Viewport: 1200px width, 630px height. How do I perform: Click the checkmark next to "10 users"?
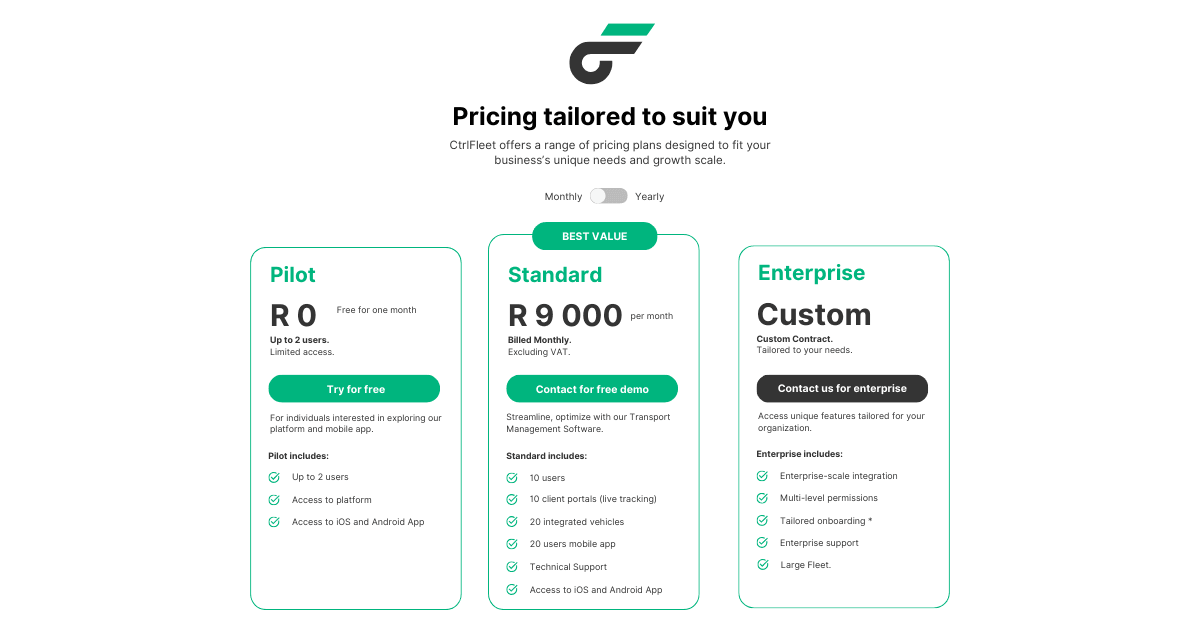(x=512, y=477)
